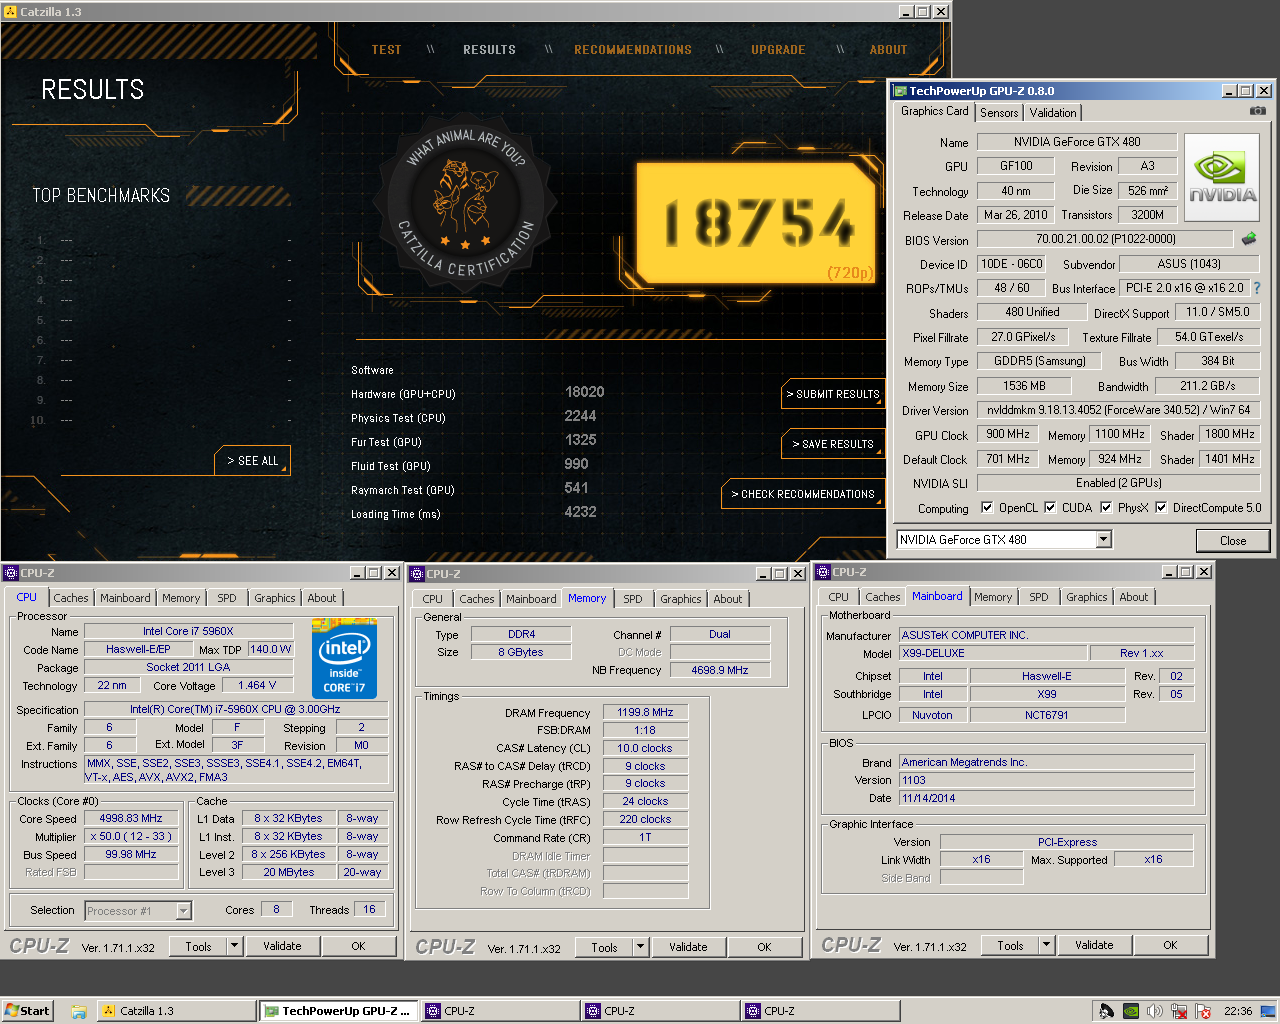Click SEE ALL top benchmarks
Screen dimensions: 1280x1024
[x=252, y=461]
